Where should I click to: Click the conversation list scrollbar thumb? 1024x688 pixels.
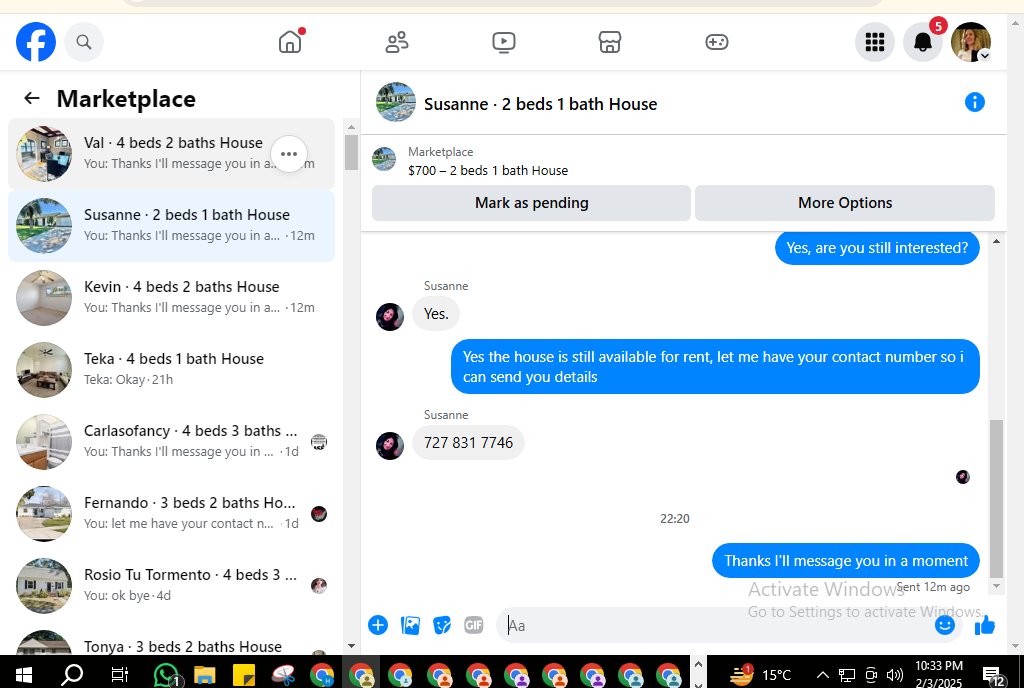pyautogui.click(x=351, y=152)
